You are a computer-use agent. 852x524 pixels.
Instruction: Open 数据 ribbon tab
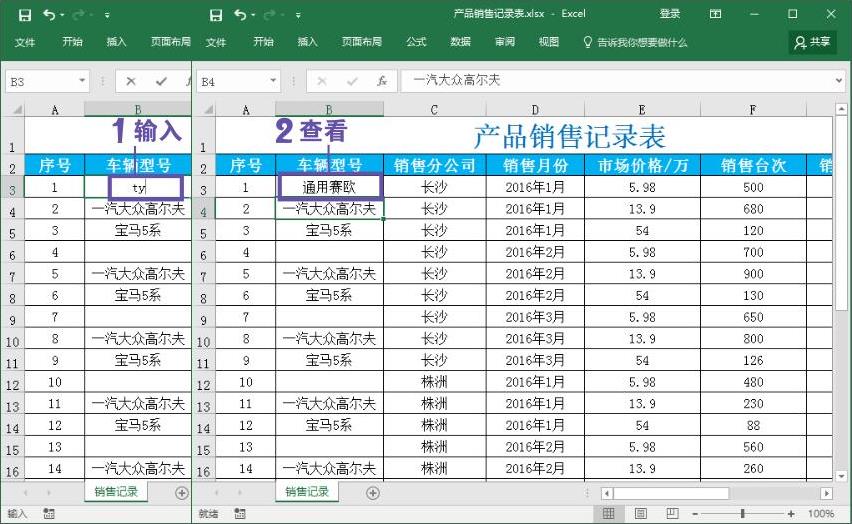pos(460,42)
